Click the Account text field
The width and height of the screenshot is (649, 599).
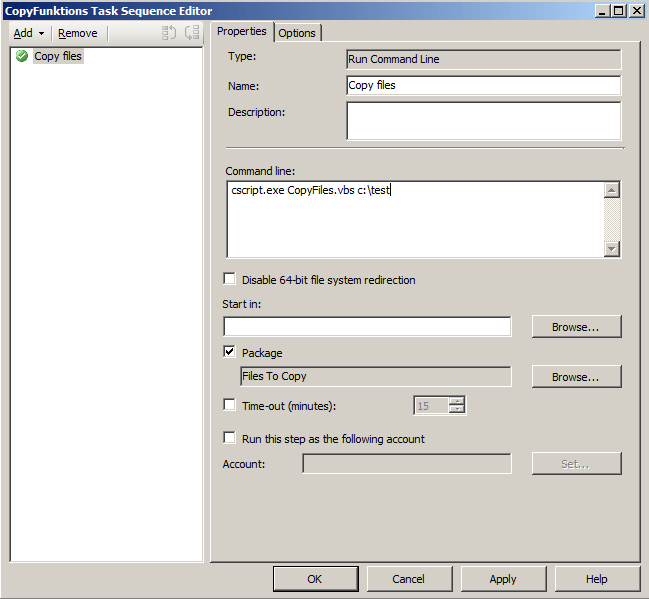[407, 464]
